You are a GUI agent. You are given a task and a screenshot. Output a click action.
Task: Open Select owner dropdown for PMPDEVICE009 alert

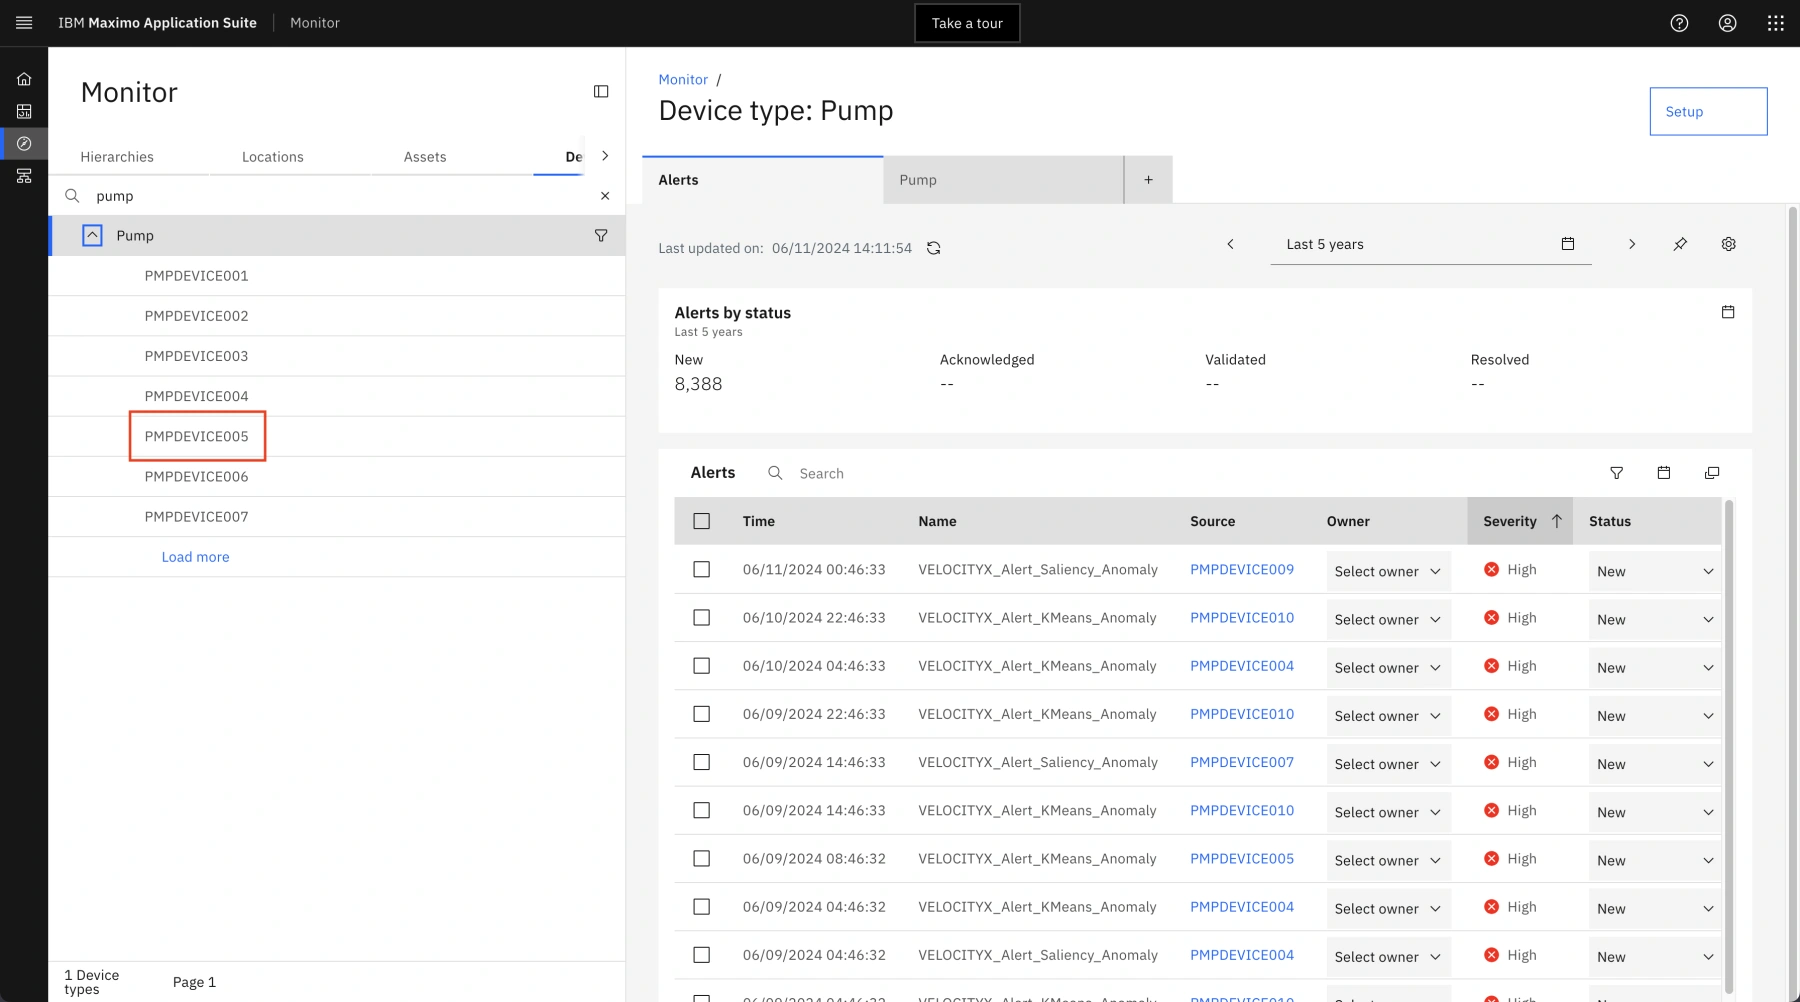(x=1387, y=572)
